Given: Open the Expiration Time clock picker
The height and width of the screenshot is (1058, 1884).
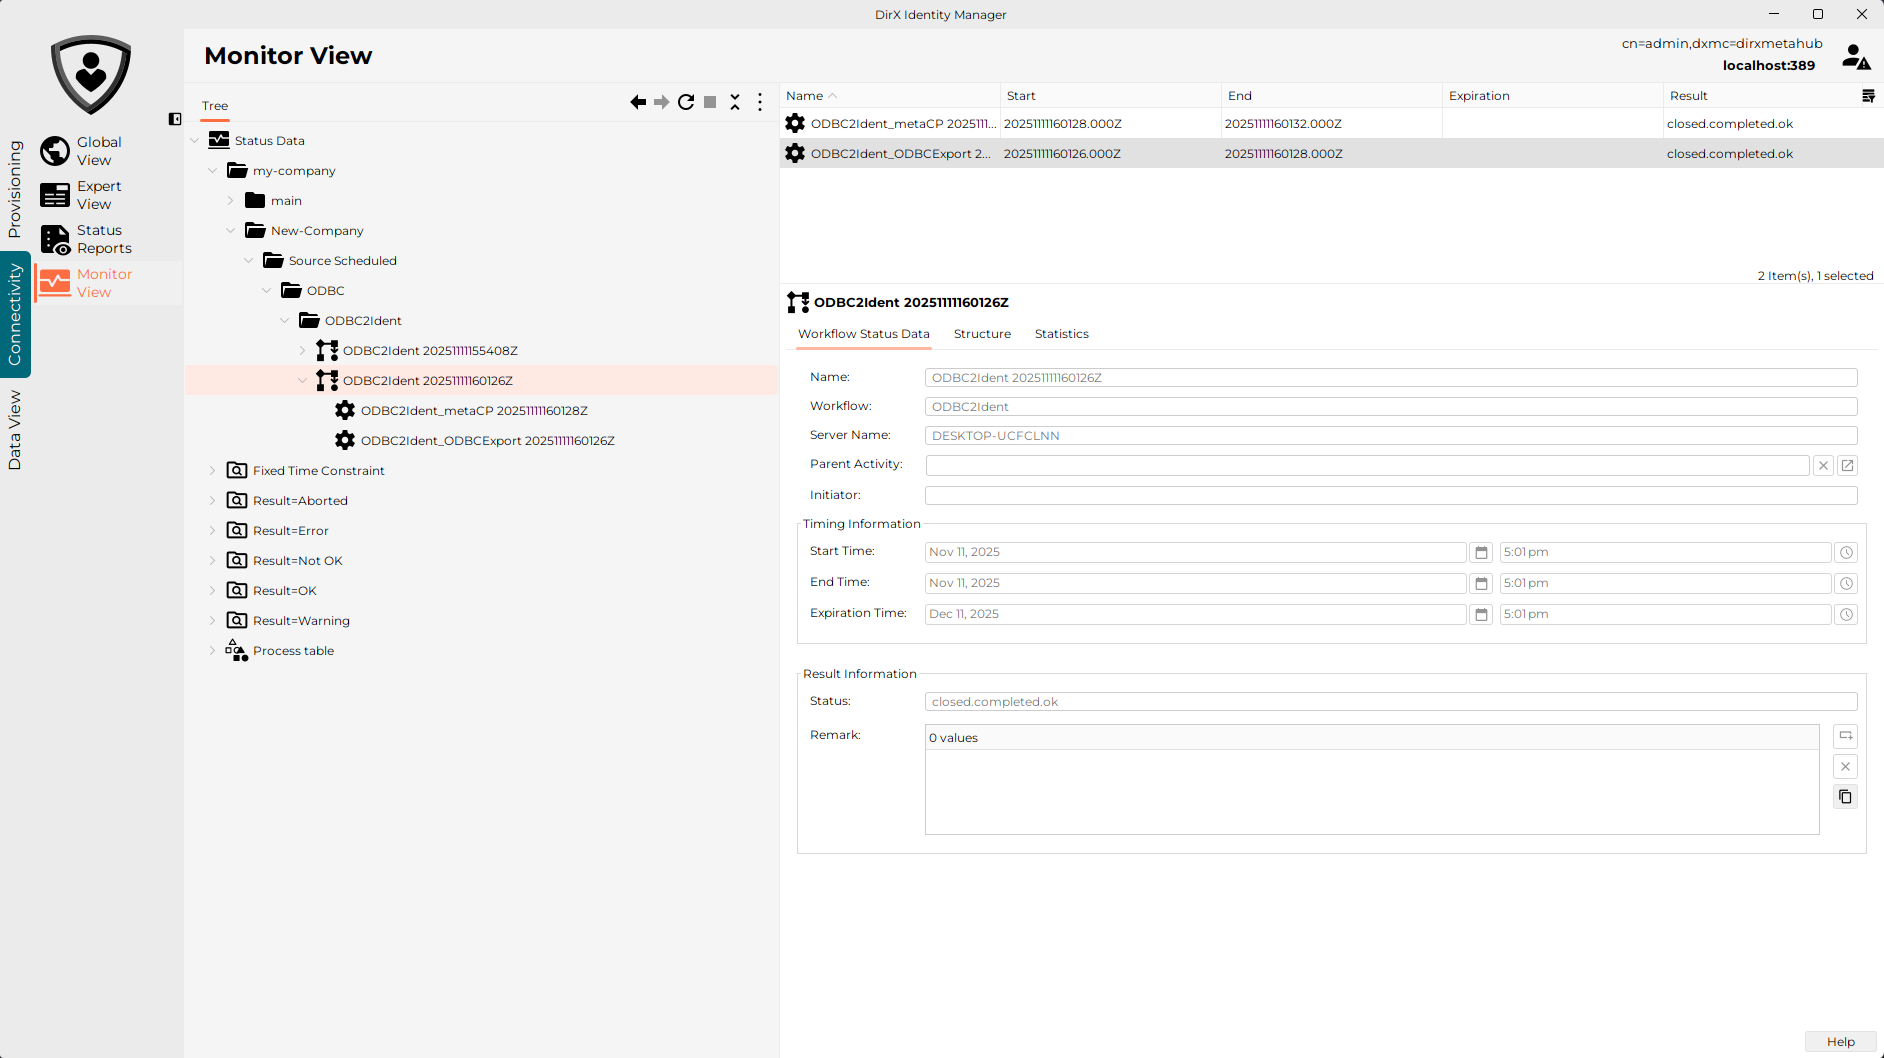Looking at the screenshot, I should click(1847, 615).
